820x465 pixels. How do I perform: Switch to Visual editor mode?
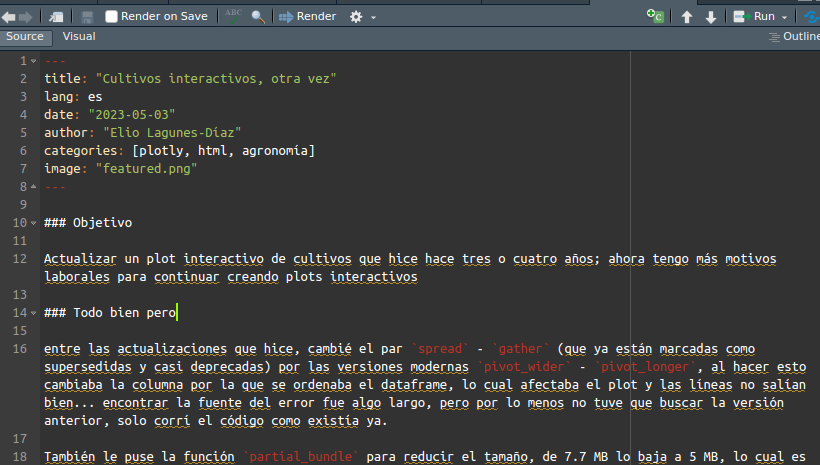coord(79,37)
